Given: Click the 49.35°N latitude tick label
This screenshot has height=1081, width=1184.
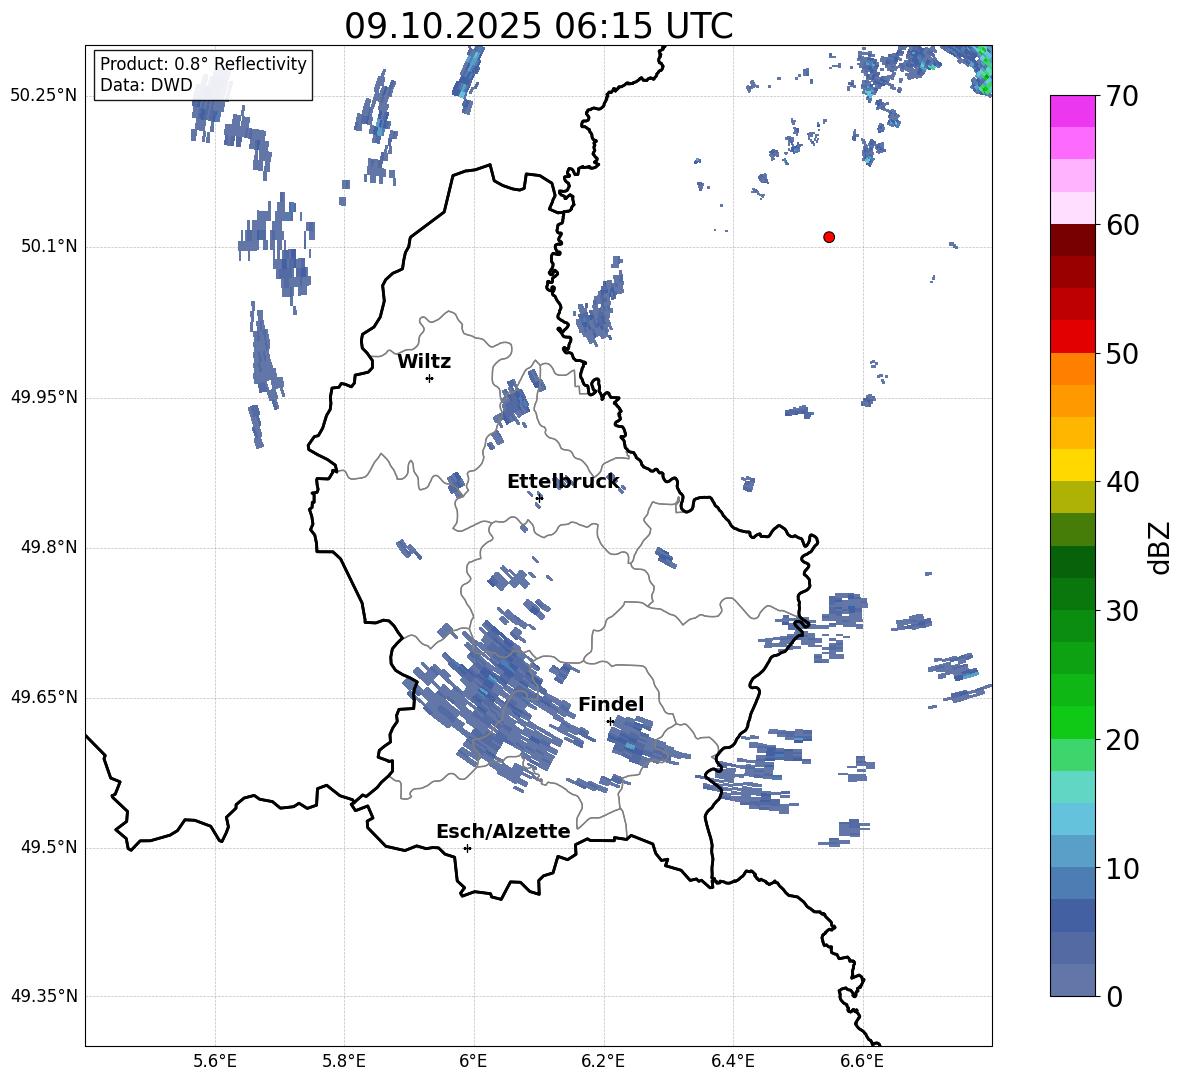Looking at the screenshot, I should 44,996.
